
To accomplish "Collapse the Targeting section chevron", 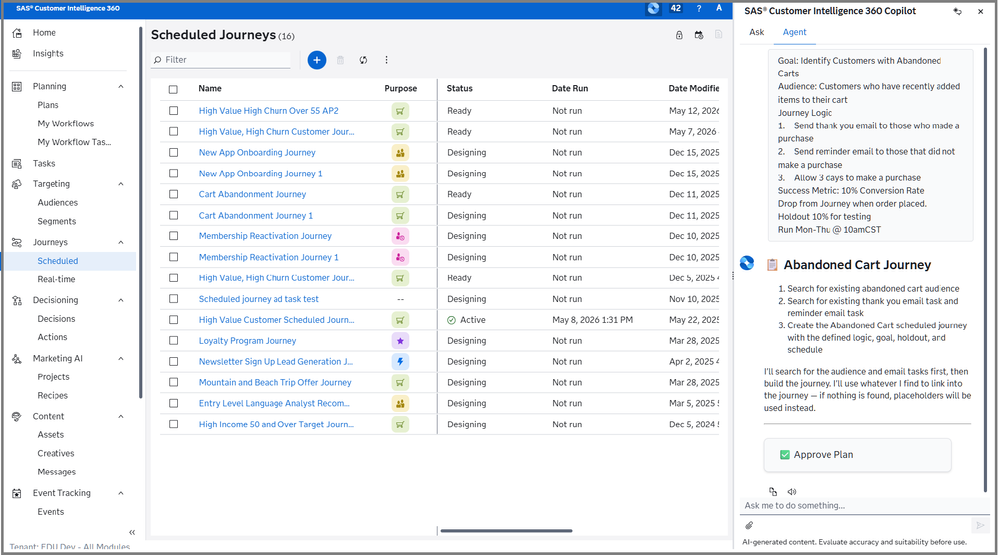I will pos(121,184).
